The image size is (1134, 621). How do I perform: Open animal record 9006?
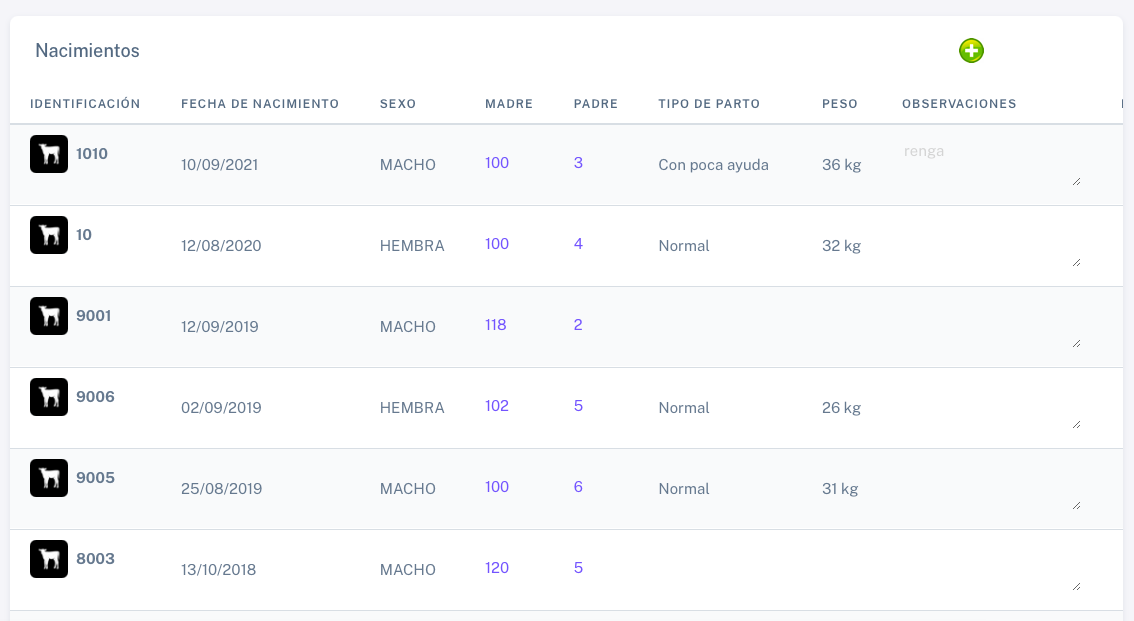click(95, 396)
